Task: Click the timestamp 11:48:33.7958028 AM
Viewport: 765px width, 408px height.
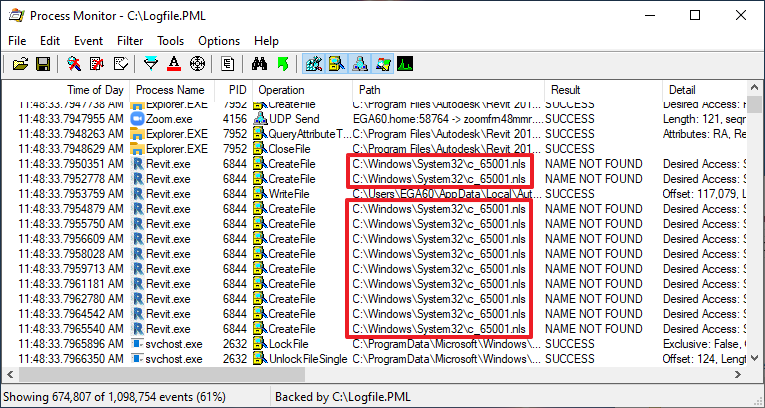Action: pos(71,254)
